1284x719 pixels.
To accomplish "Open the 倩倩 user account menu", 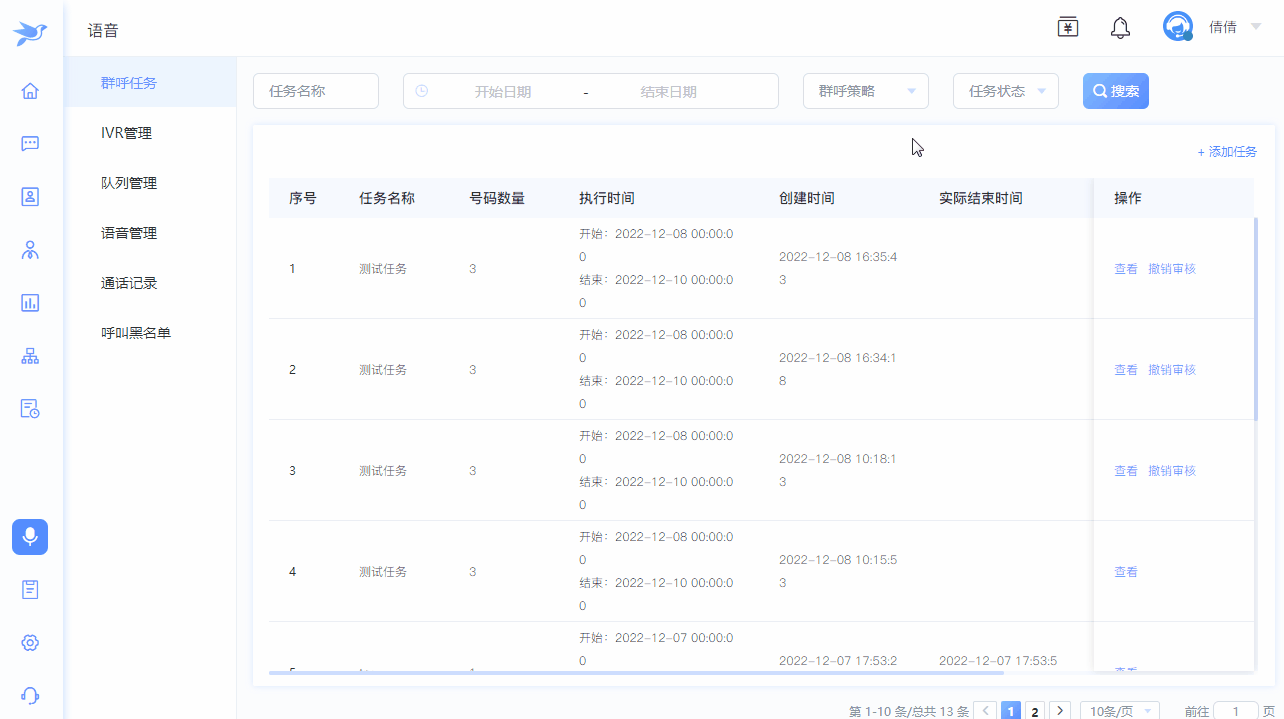I will coord(1222,27).
